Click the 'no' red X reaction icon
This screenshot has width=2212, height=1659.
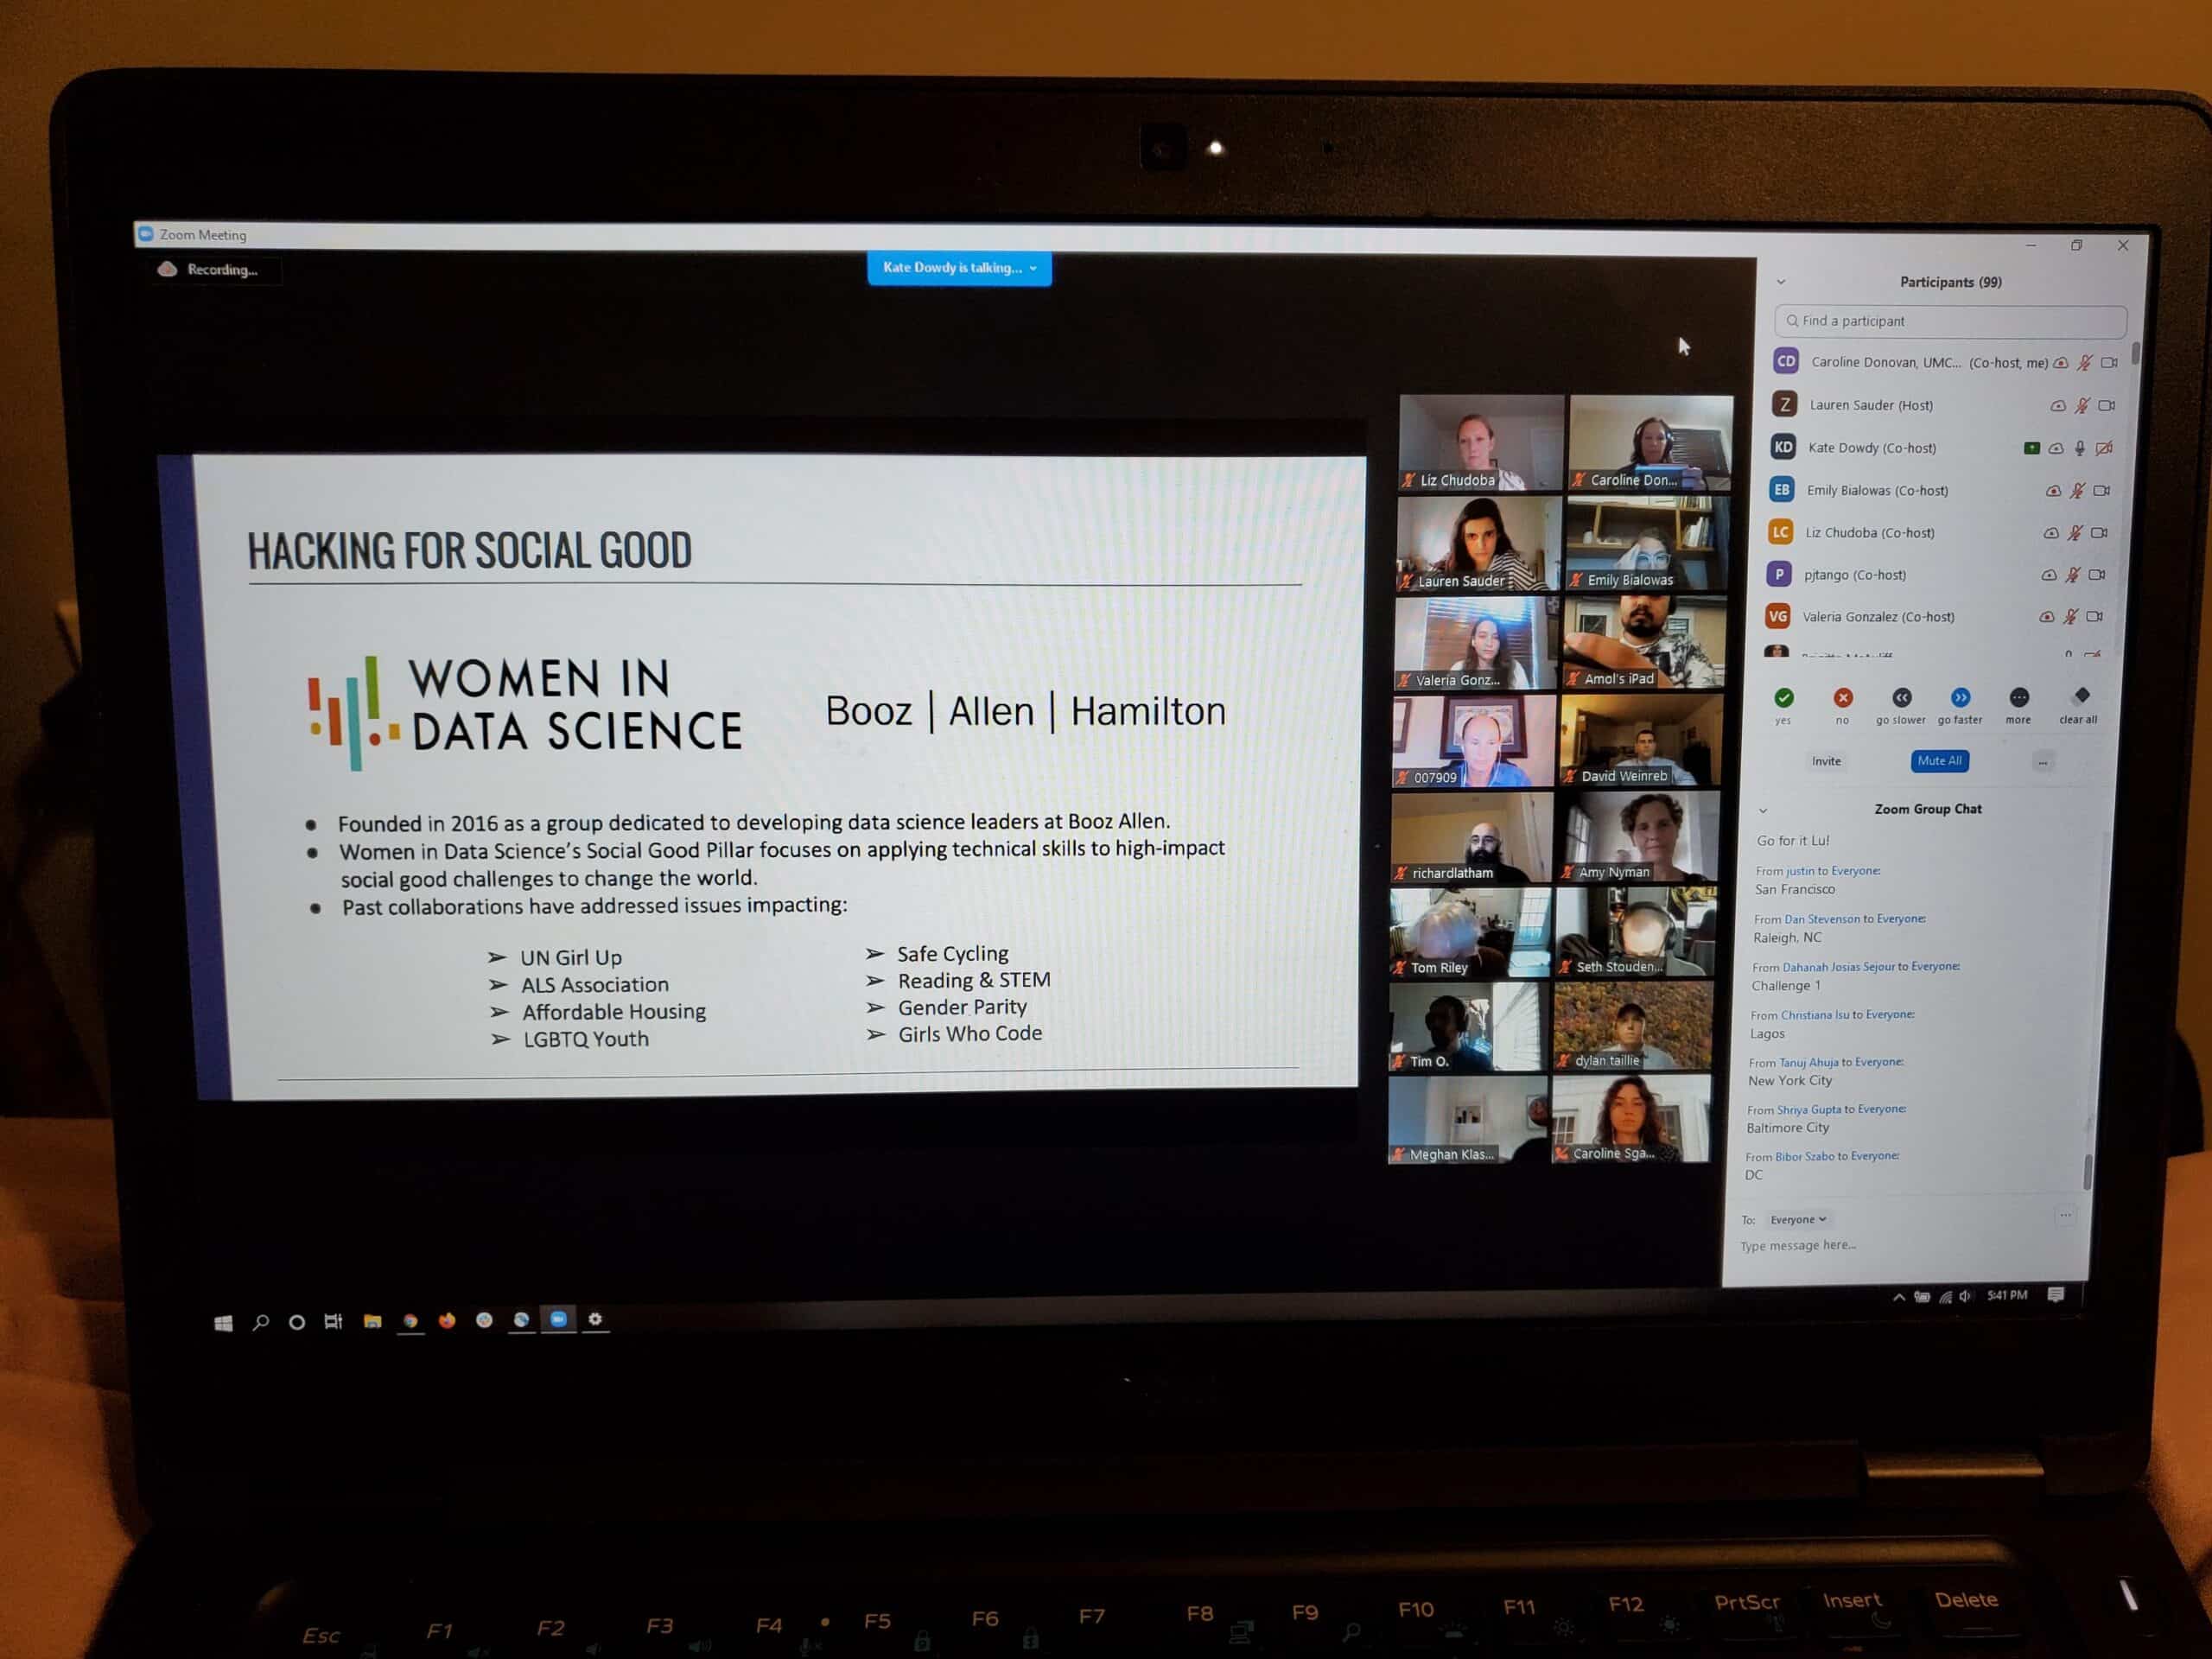pyautogui.click(x=1843, y=698)
